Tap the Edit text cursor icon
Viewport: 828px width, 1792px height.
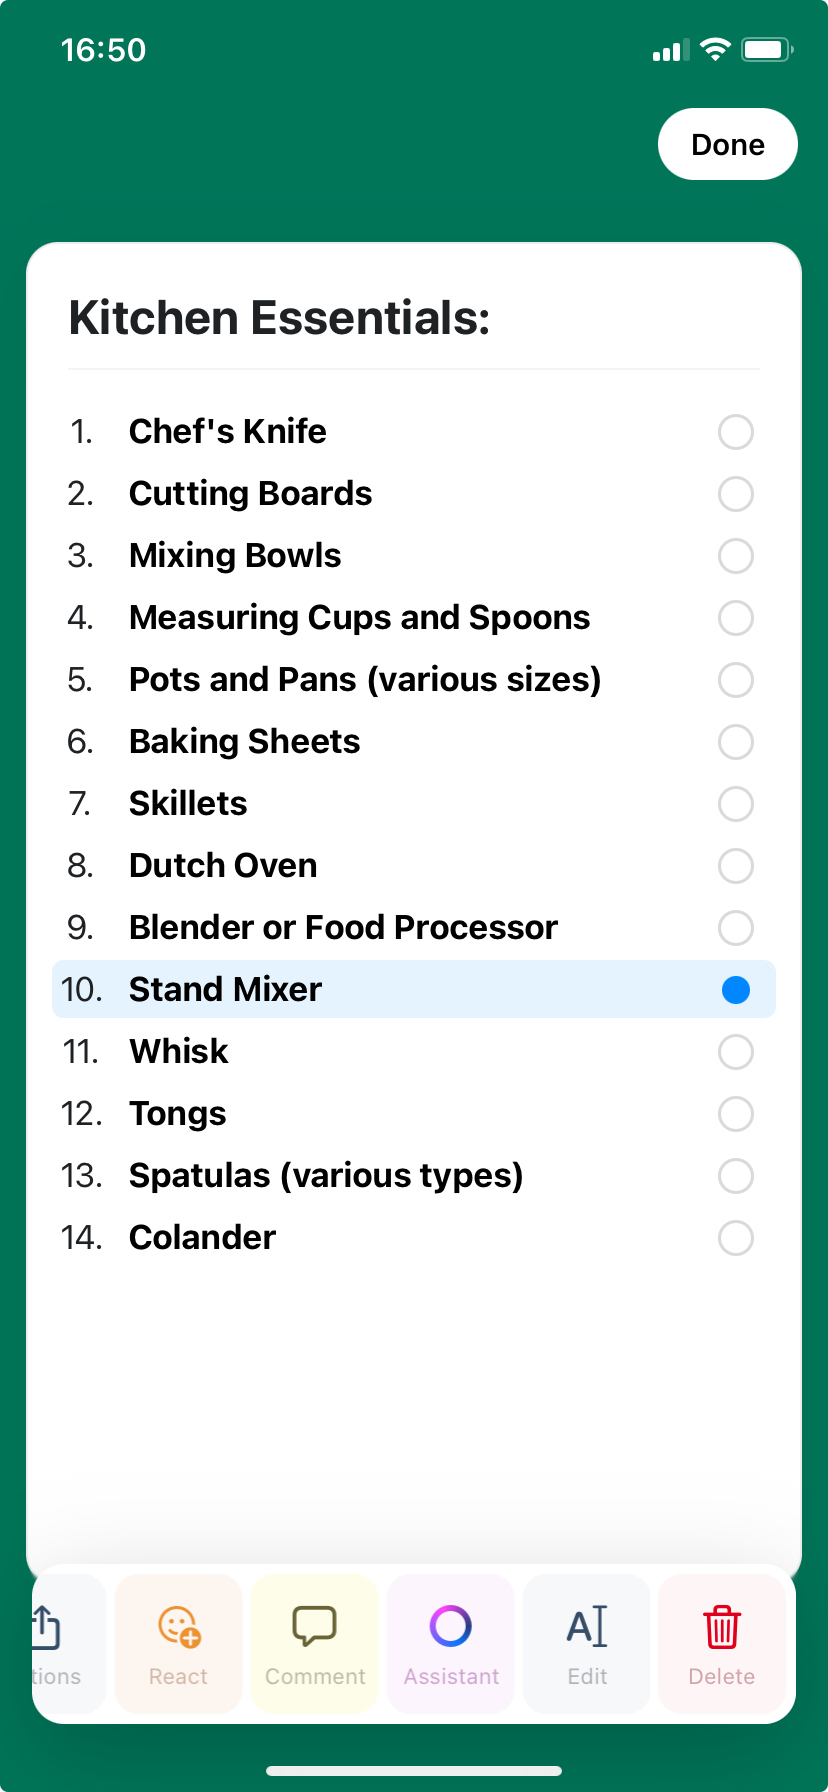point(587,1626)
